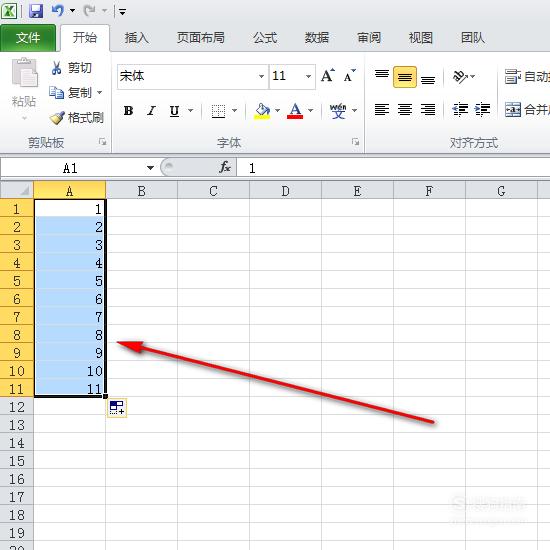Viewport: 550px width, 550px height.
Task: Expand the 粘贴 paste options arrow
Action: pyautogui.click(x=24, y=118)
